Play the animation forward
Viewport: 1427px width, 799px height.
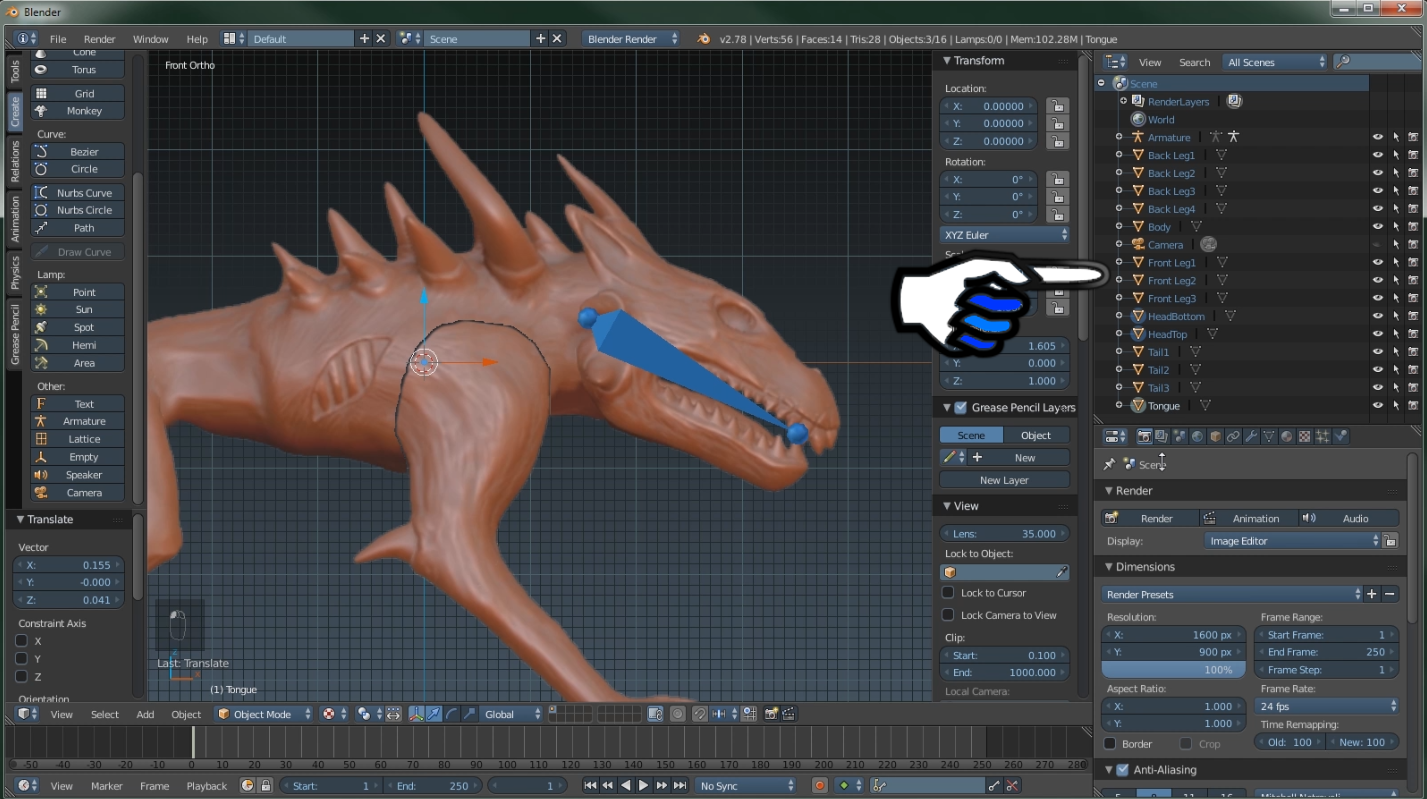[x=643, y=786]
